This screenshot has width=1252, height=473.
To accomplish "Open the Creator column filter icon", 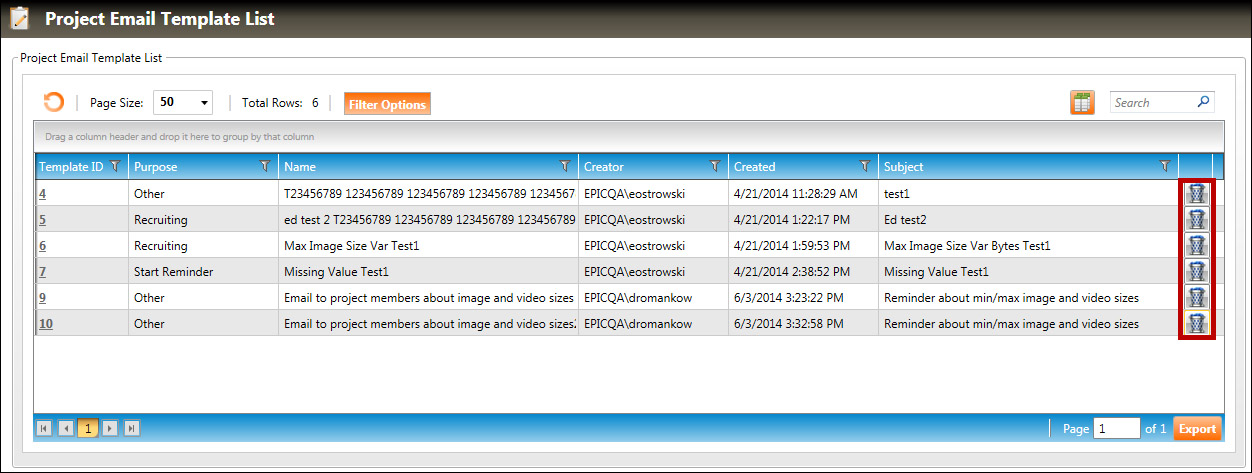I will (714, 166).
